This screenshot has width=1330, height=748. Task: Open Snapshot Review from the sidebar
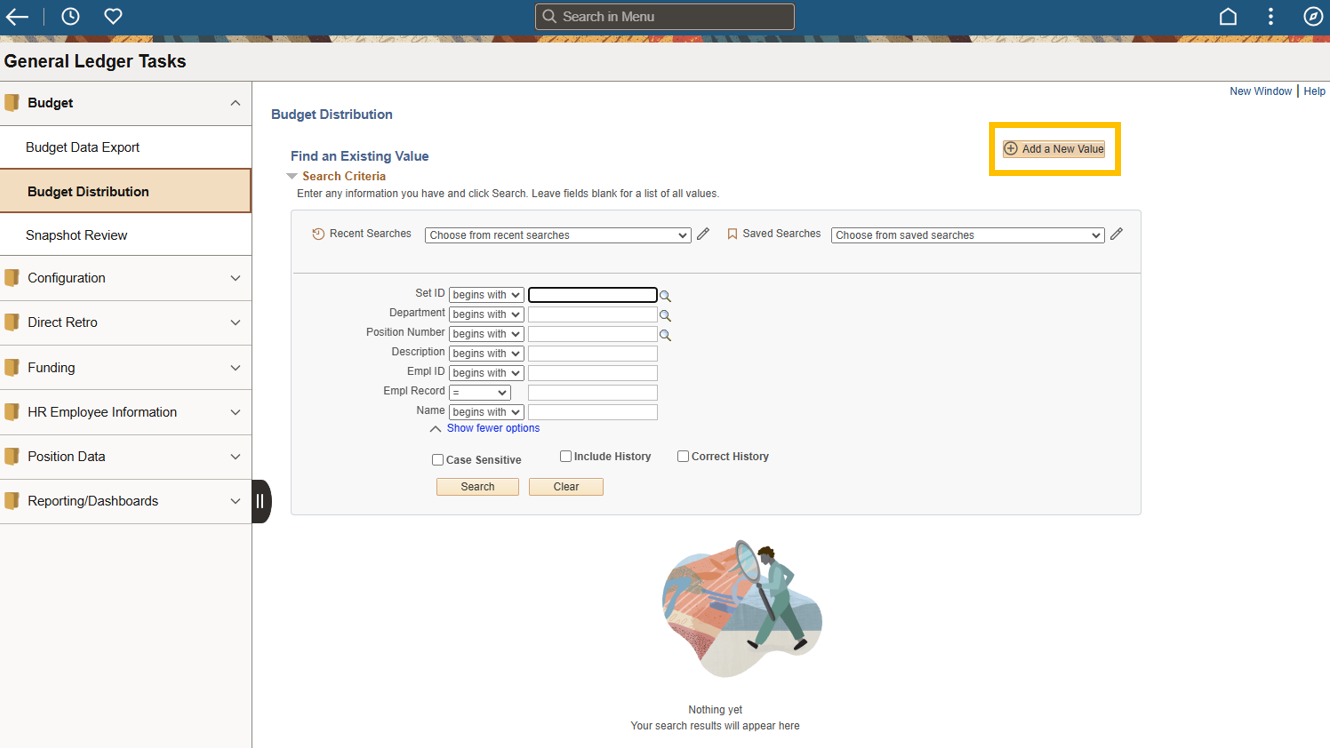point(77,235)
